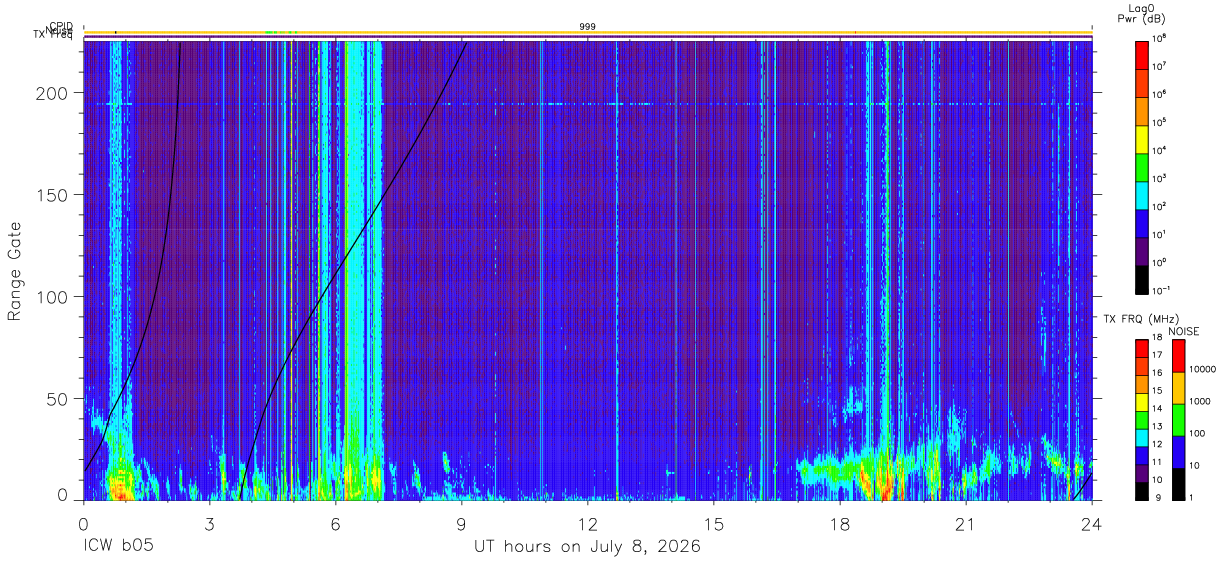Image resolution: width=1228 pixels, height=567 pixels.
Task: Click the yellow 14-15 segment of the TX FRQ colorbar
Action: point(1142,400)
